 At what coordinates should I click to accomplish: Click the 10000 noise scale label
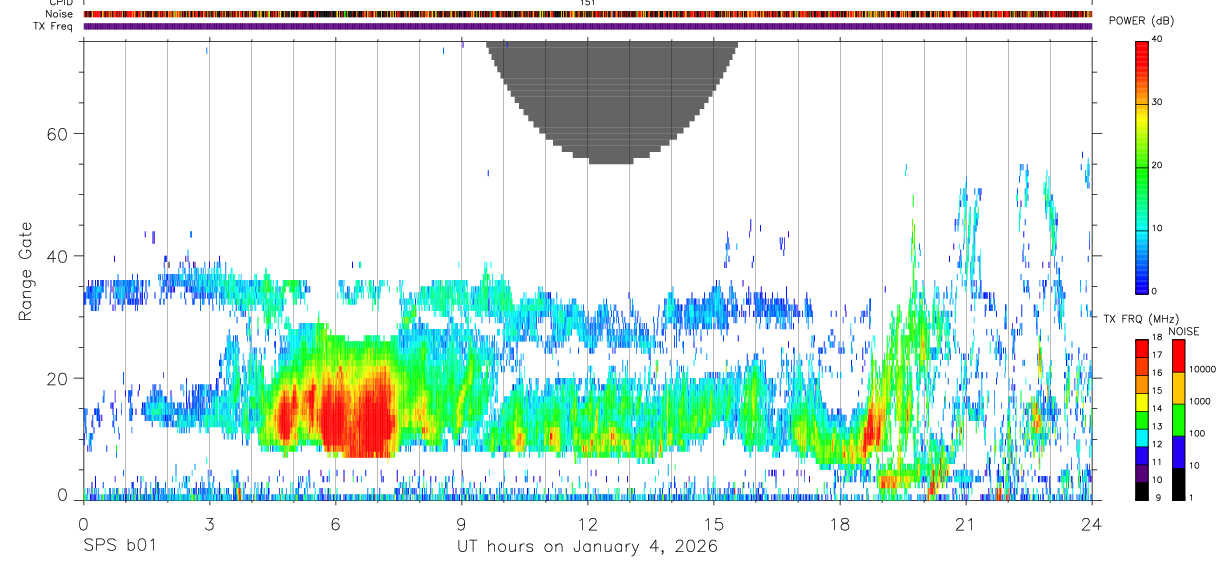1201,369
